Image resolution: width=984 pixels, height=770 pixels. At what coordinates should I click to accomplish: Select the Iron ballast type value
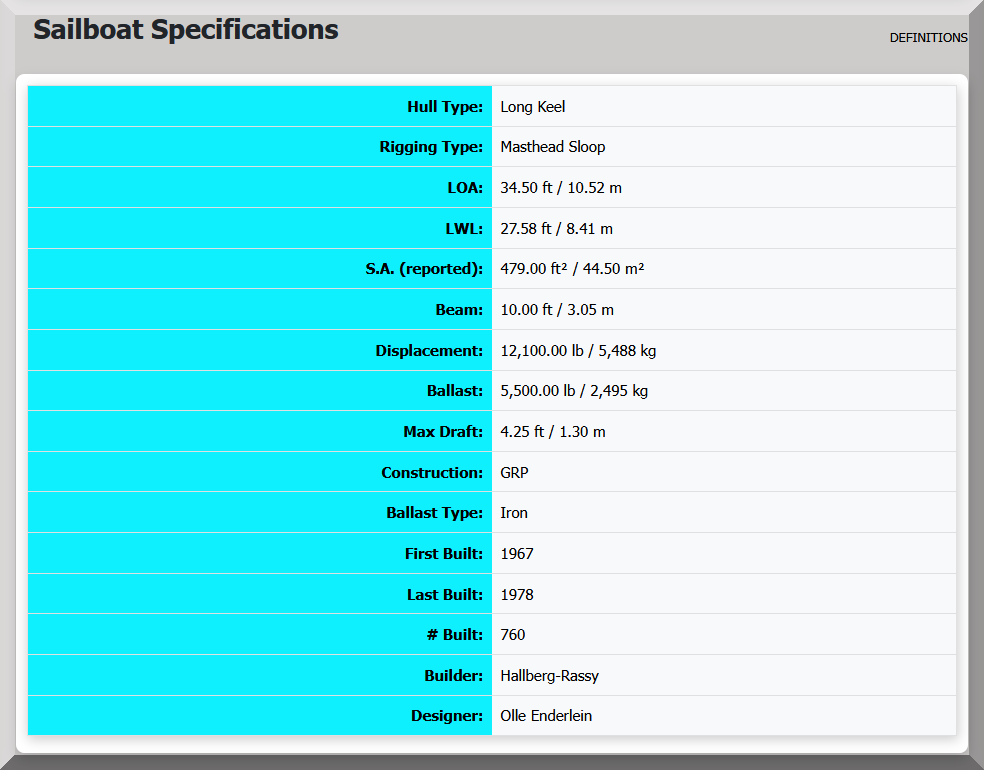[514, 513]
